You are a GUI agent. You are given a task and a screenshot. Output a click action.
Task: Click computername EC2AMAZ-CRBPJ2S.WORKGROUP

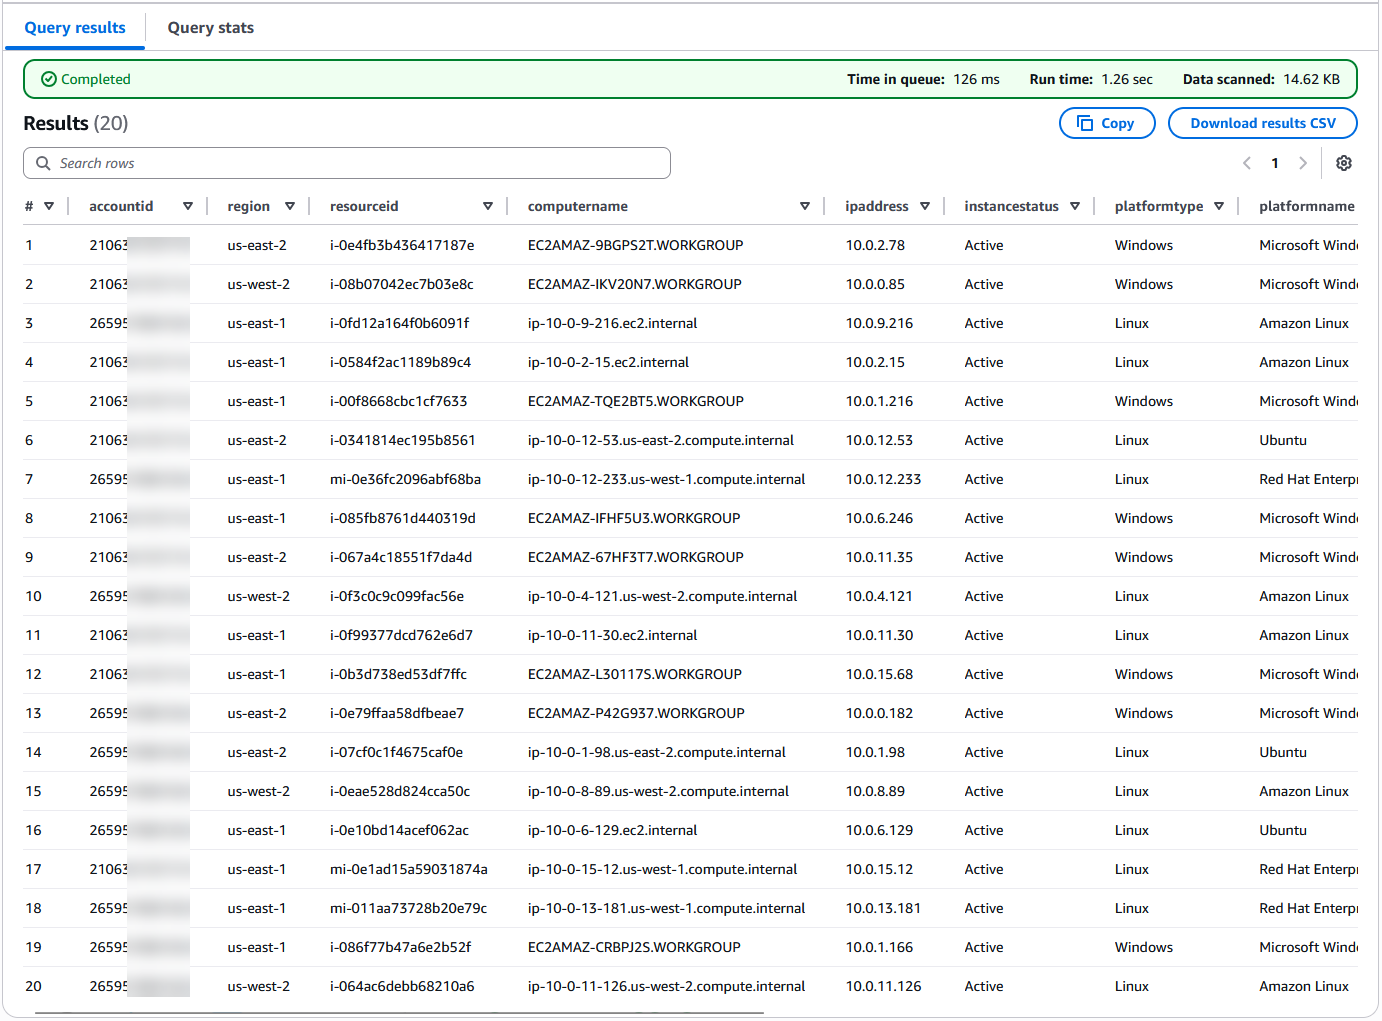pyautogui.click(x=634, y=947)
